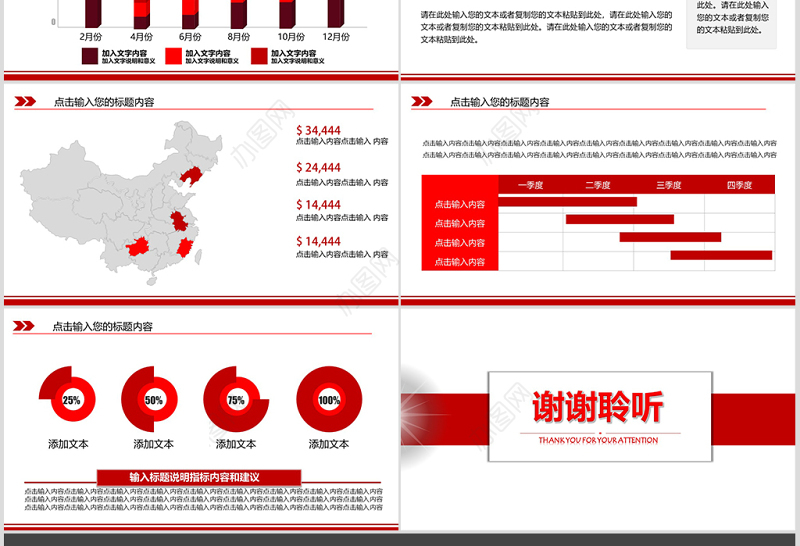Click the map slide title 点击输入您的标题内容

[x=104, y=102]
